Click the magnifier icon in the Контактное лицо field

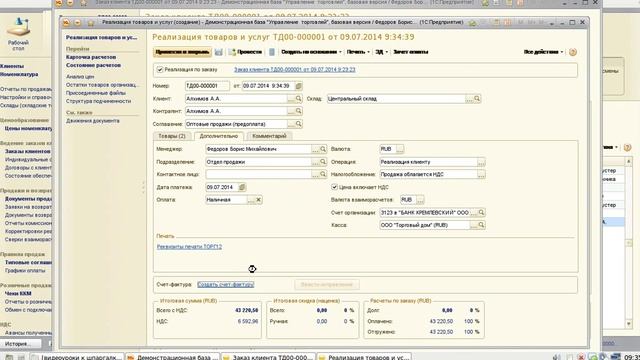323,174
